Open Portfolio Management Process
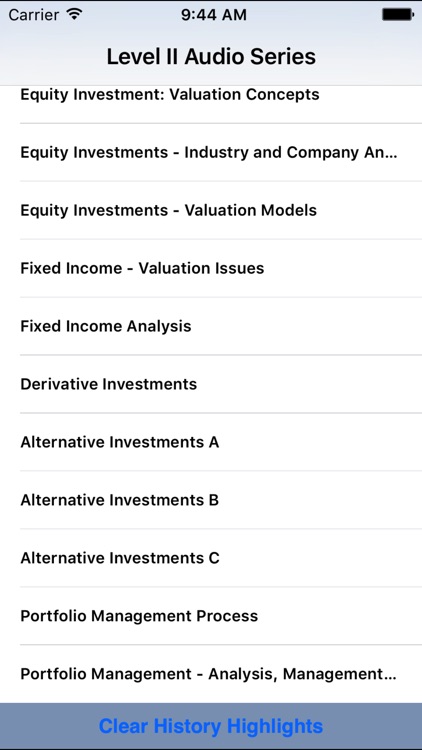The width and height of the screenshot is (422, 750). click(x=211, y=615)
